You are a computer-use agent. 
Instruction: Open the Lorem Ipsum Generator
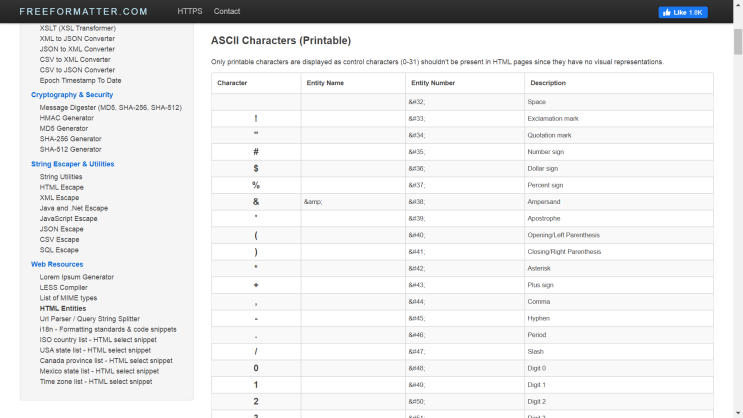click(x=77, y=276)
